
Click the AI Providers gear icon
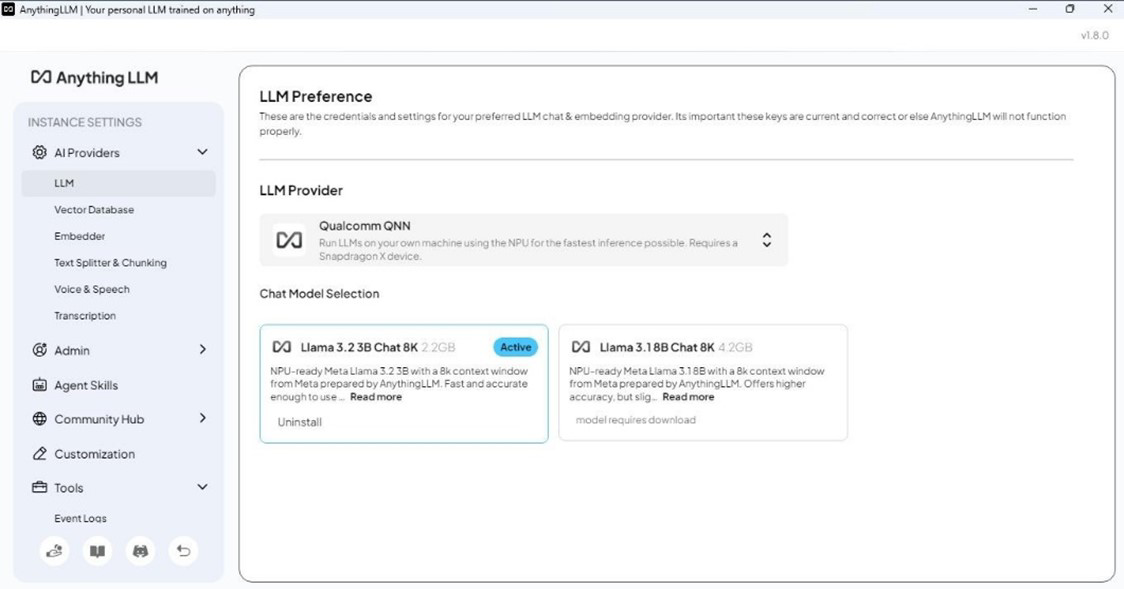pyautogui.click(x=39, y=152)
